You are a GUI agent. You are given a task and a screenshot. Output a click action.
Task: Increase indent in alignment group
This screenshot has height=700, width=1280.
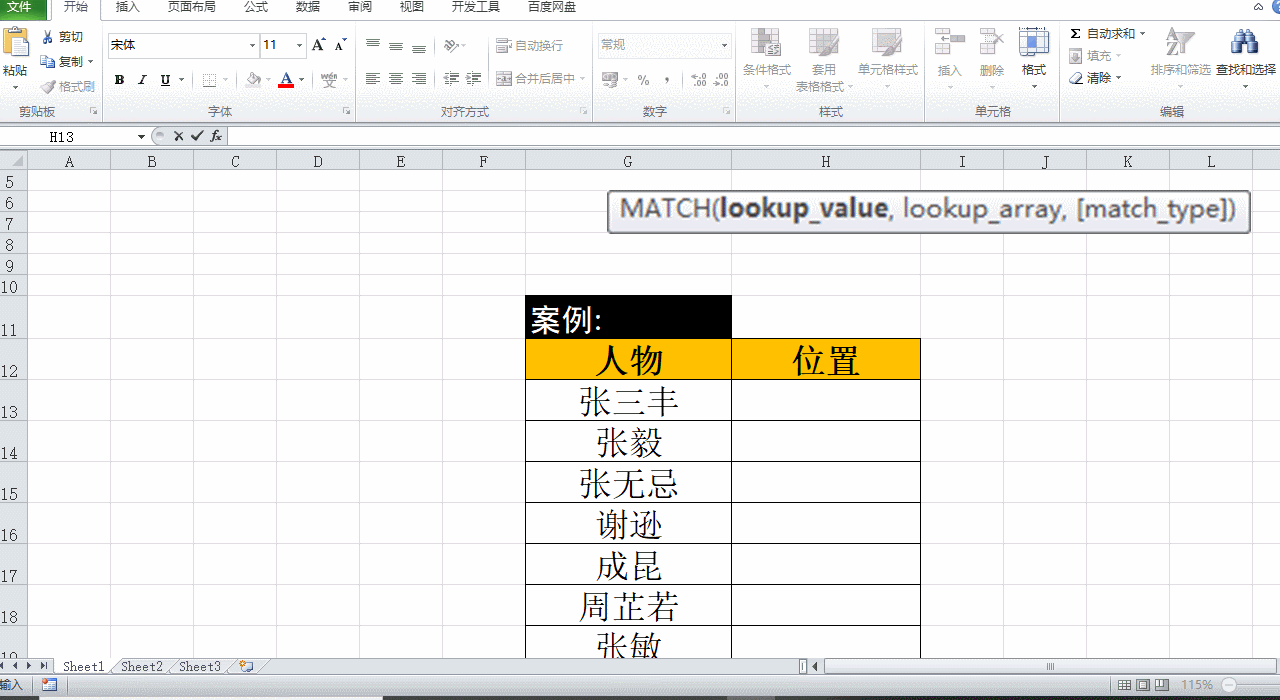pos(474,78)
